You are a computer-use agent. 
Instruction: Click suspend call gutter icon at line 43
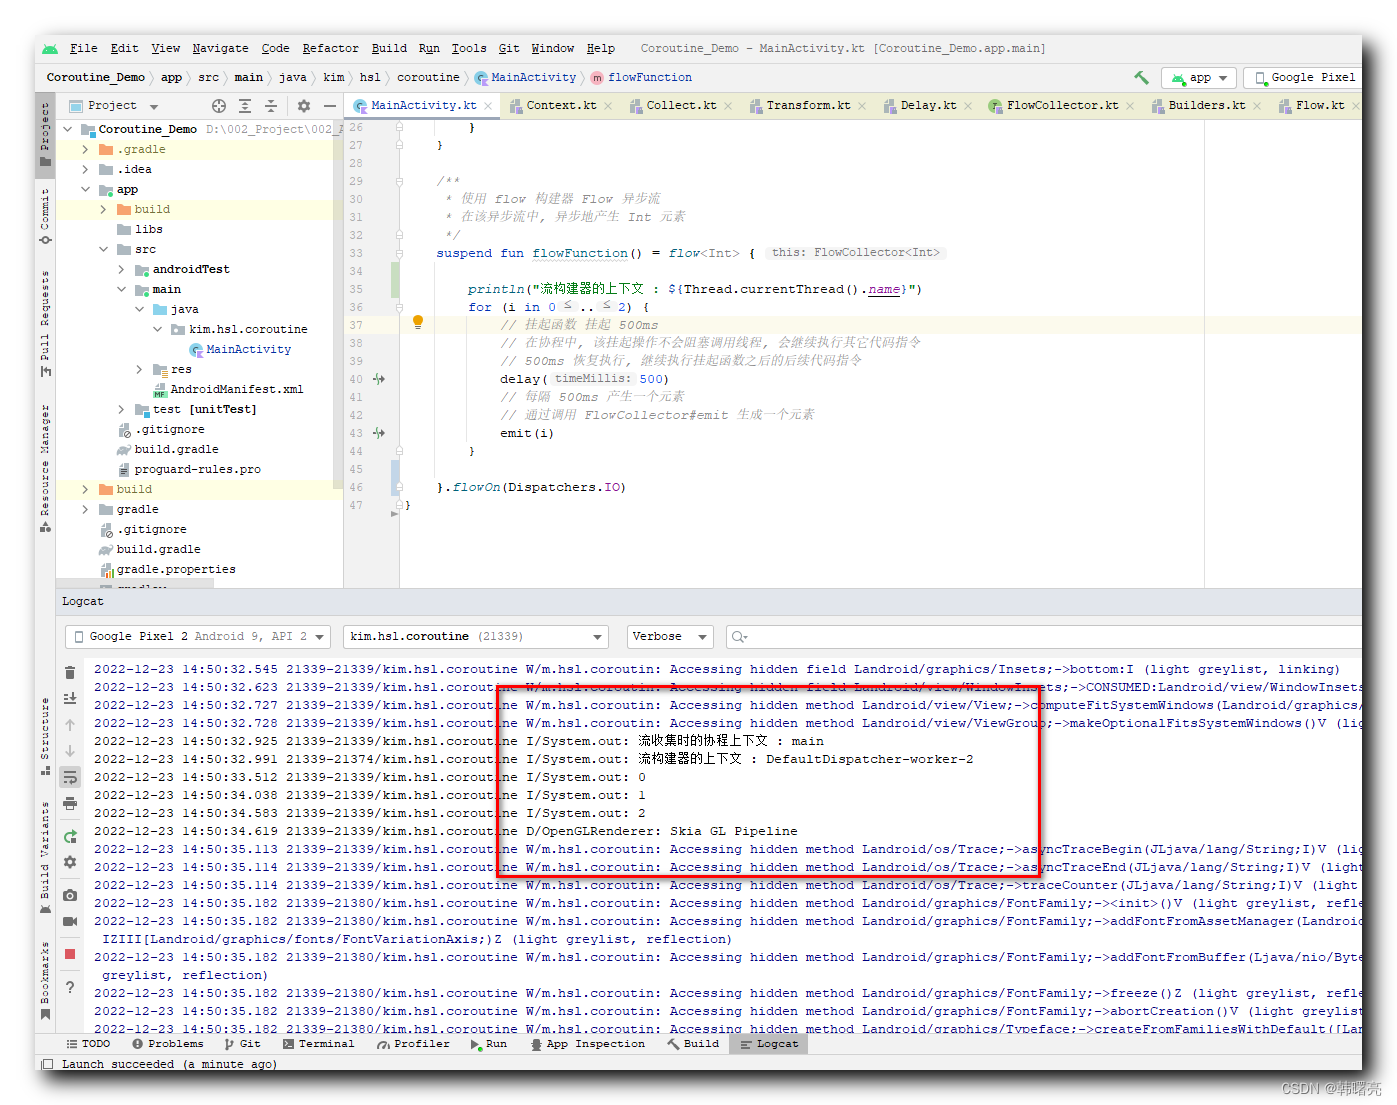pos(379,433)
